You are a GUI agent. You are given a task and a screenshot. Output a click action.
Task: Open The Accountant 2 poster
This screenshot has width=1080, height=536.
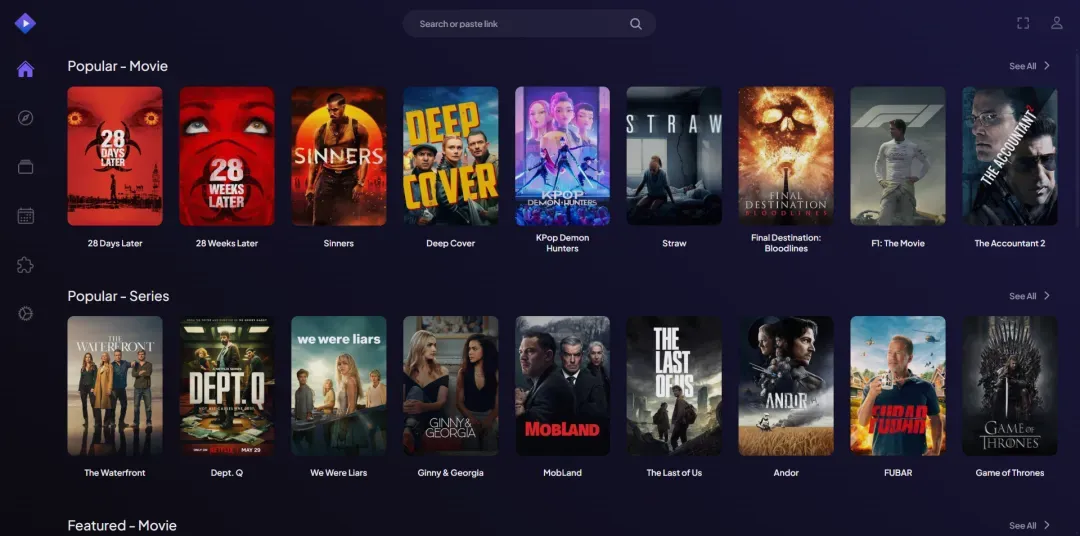[x=1010, y=156]
